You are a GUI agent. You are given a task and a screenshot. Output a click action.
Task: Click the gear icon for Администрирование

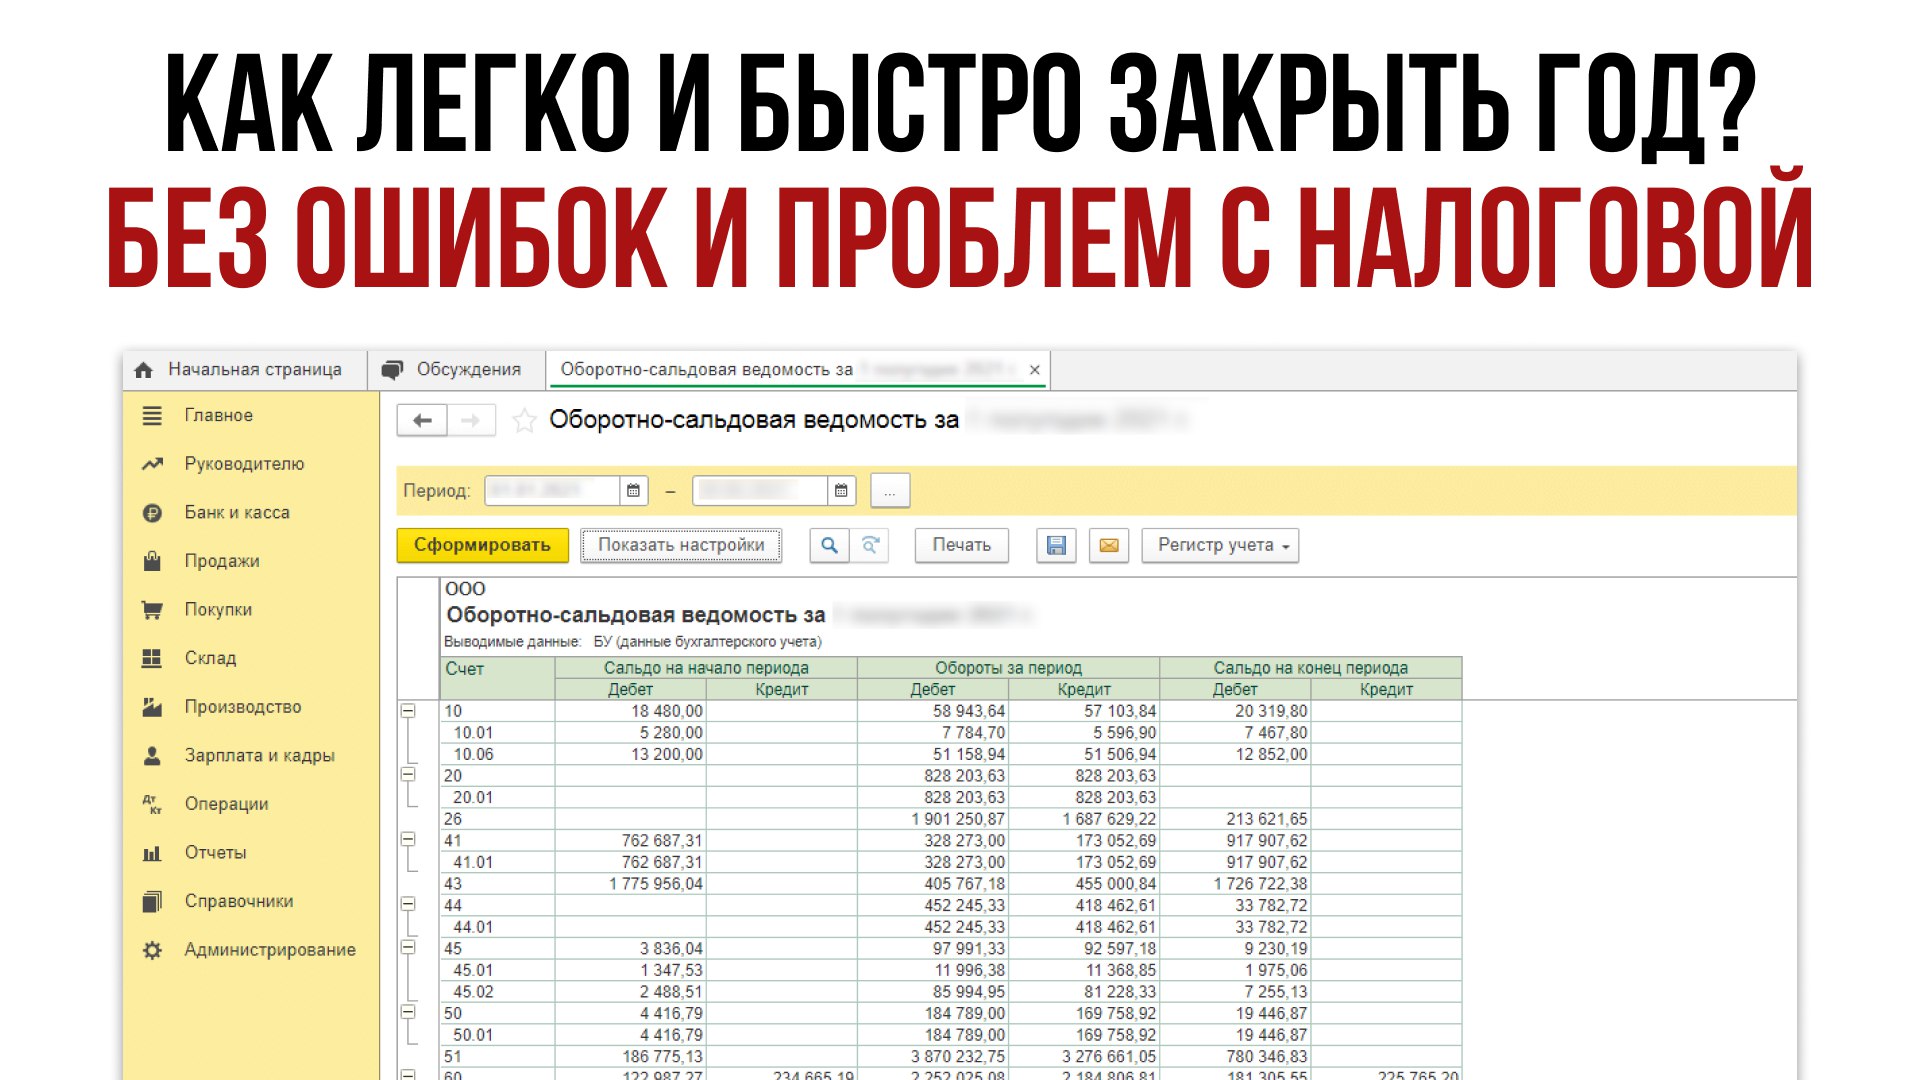(152, 950)
